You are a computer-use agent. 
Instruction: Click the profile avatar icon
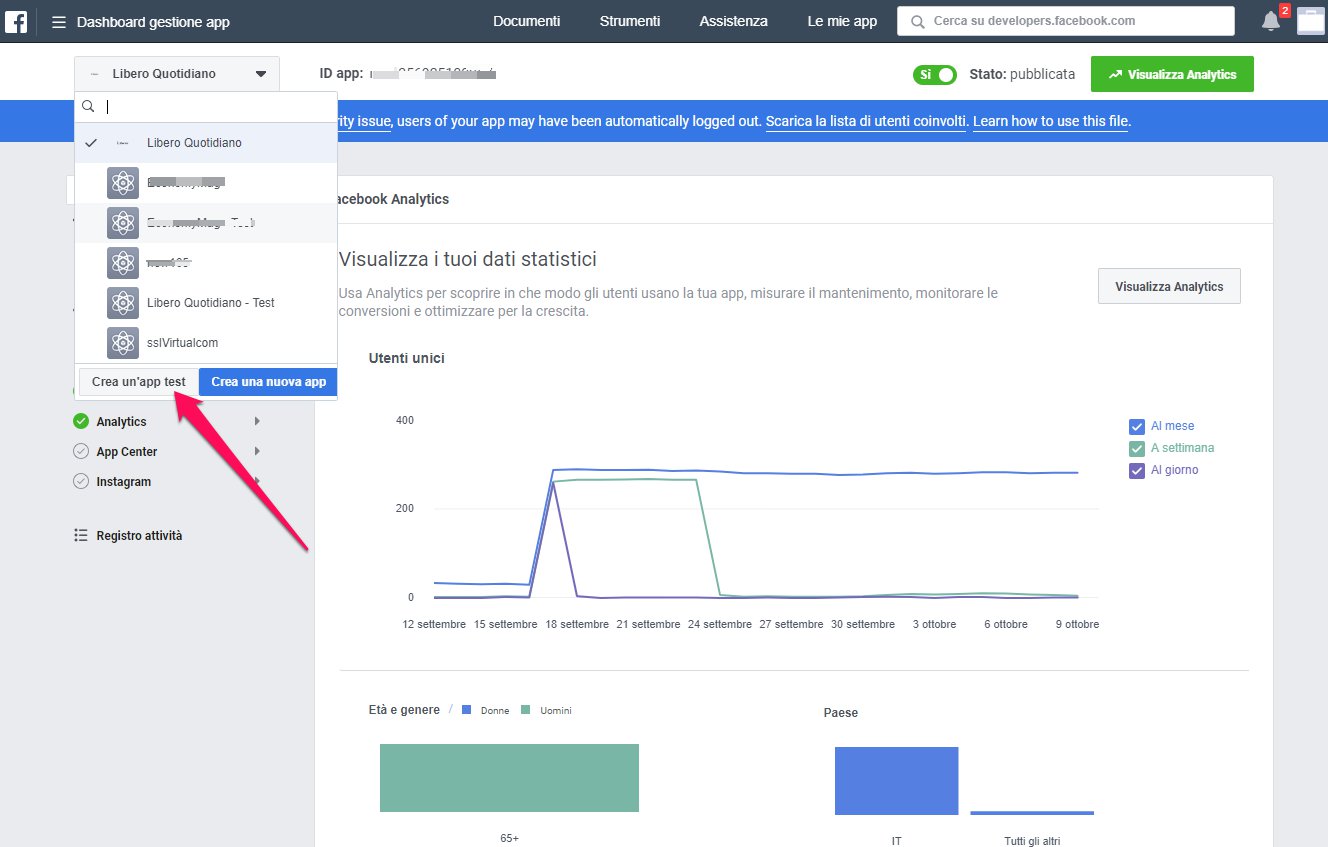point(1310,21)
